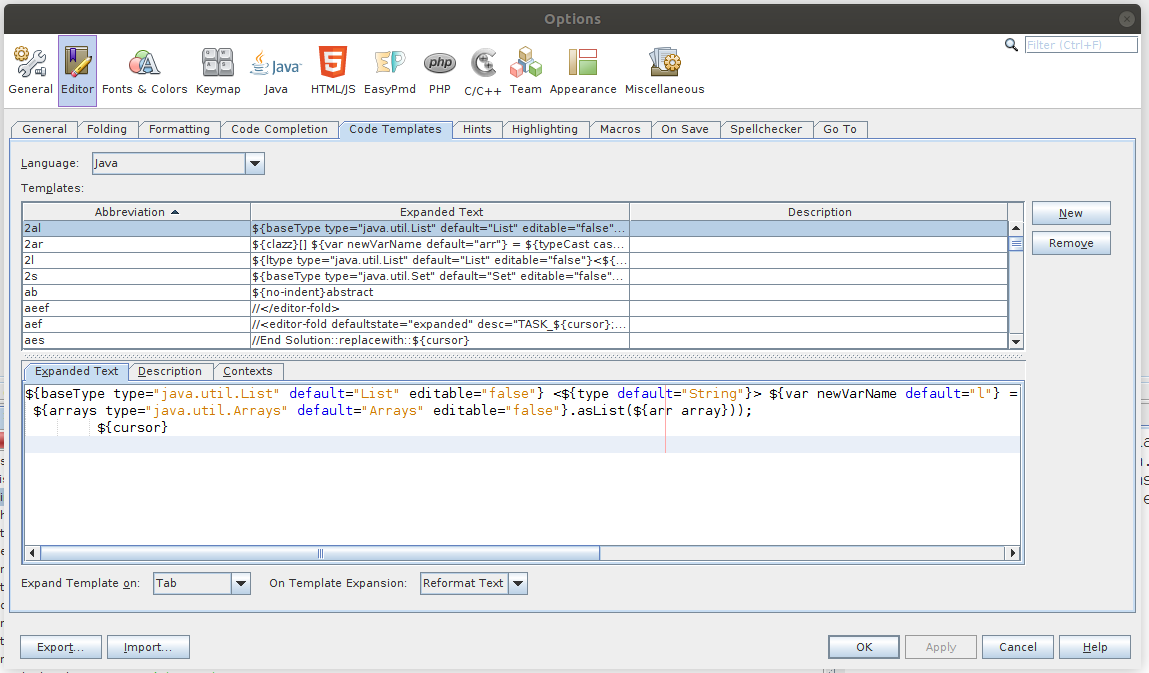Click the Export... button
This screenshot has width=1149, height=673.
pos(61,647)
